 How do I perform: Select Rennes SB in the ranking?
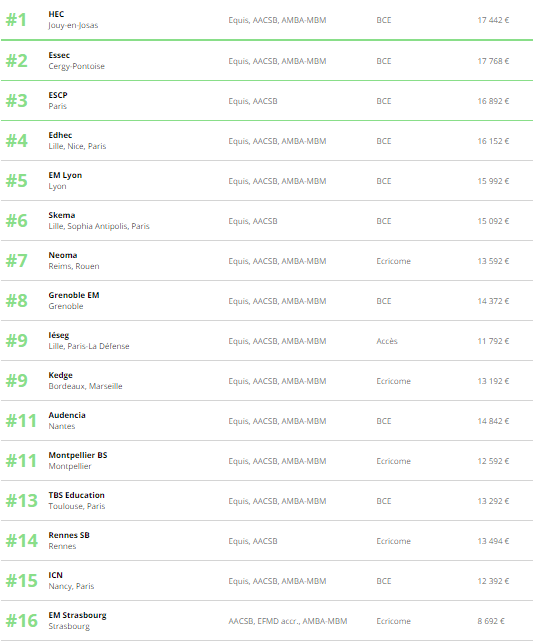69,536
